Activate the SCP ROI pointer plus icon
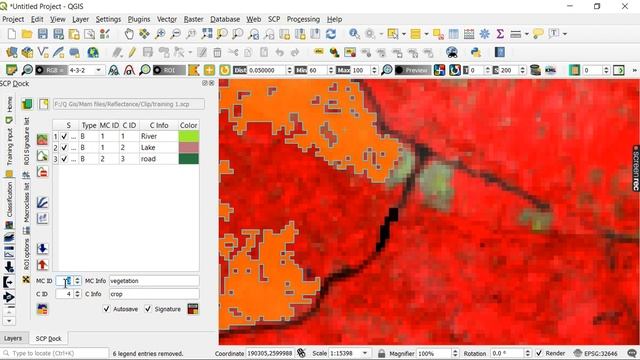Image resolution: width=640 pixels, height=360 pixels. (209, 70)
